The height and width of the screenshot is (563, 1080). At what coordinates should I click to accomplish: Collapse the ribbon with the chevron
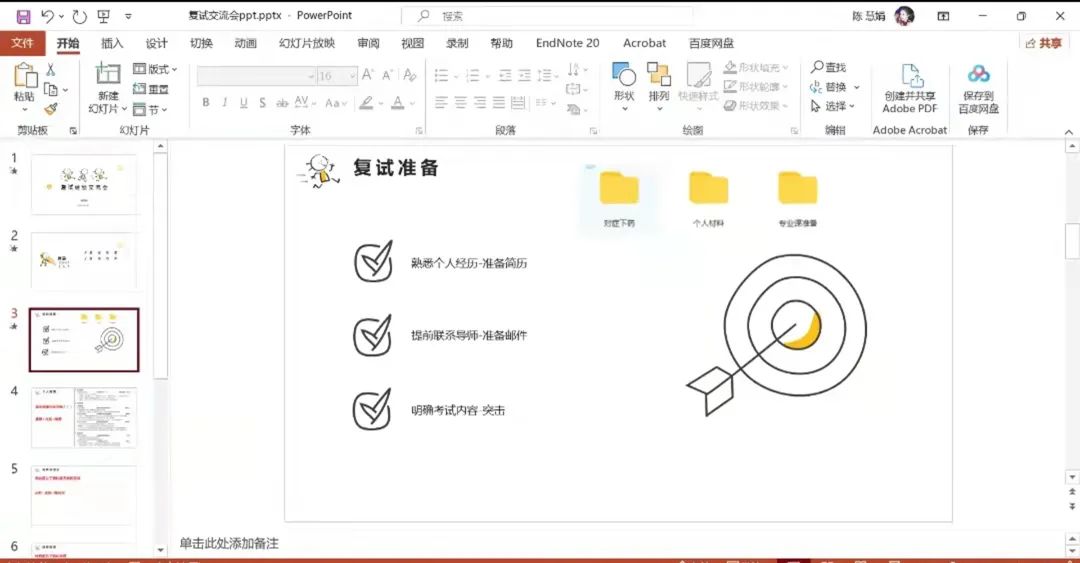point(1068,132)
